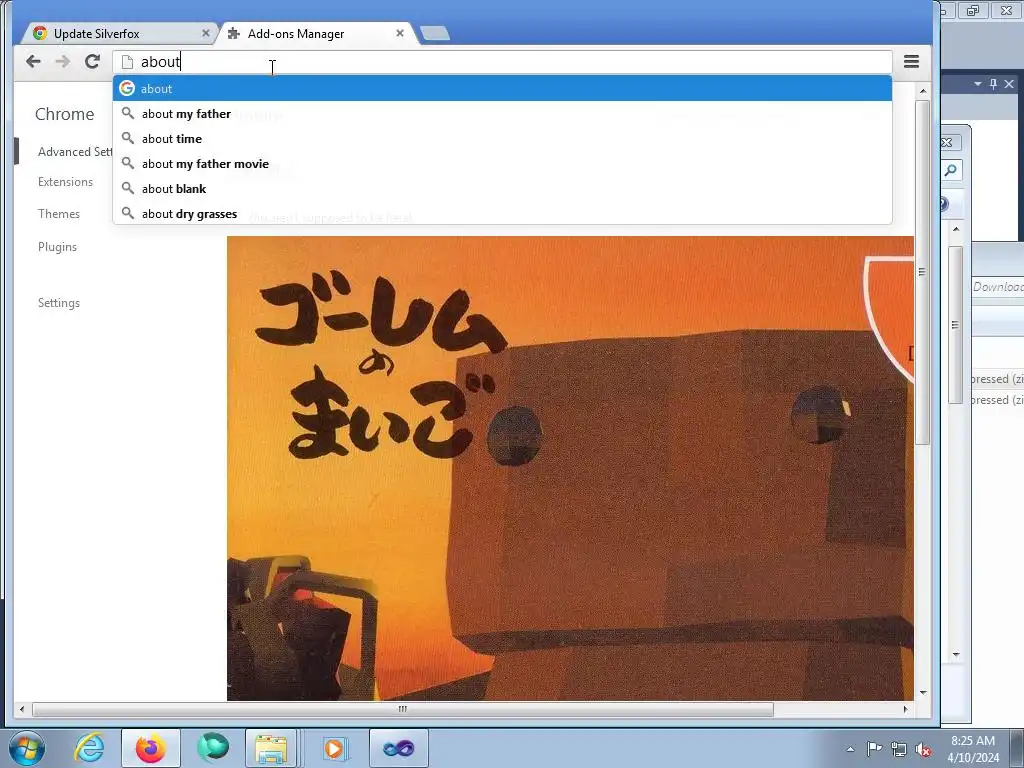This screenshot has height=768, width=1024.
Task: Click the puzzle icon on the Add-ons tab
Action: (x=234, y=33)
